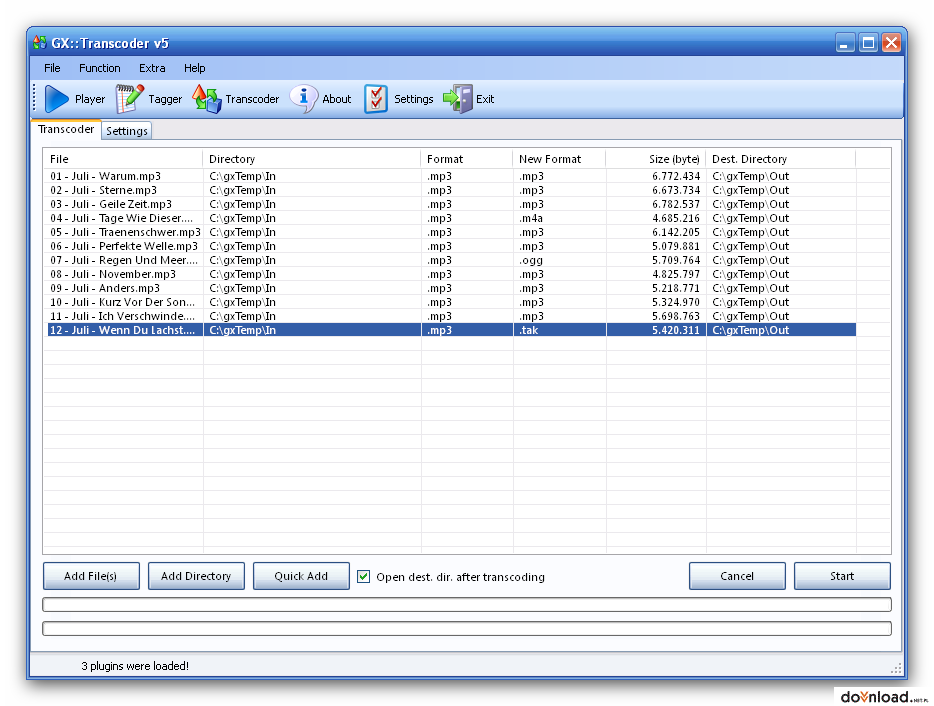Open the Function menu
The width and height of the screenshot is (934, 706).
click(x=99, y=68)
